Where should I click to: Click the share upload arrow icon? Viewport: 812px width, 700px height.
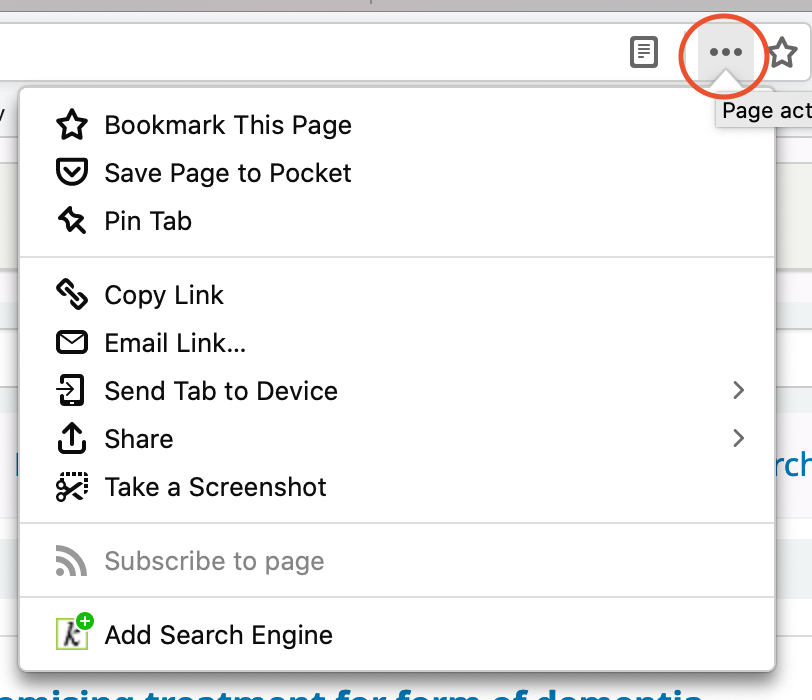click(x=72, y=439)
